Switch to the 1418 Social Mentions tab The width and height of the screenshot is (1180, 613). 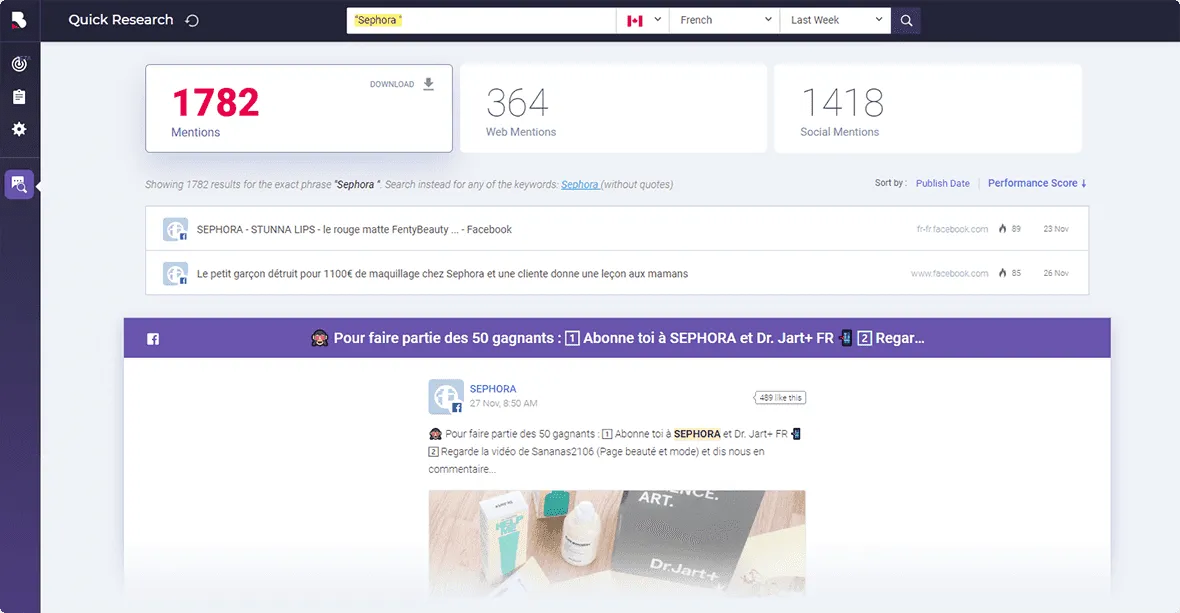927,108
